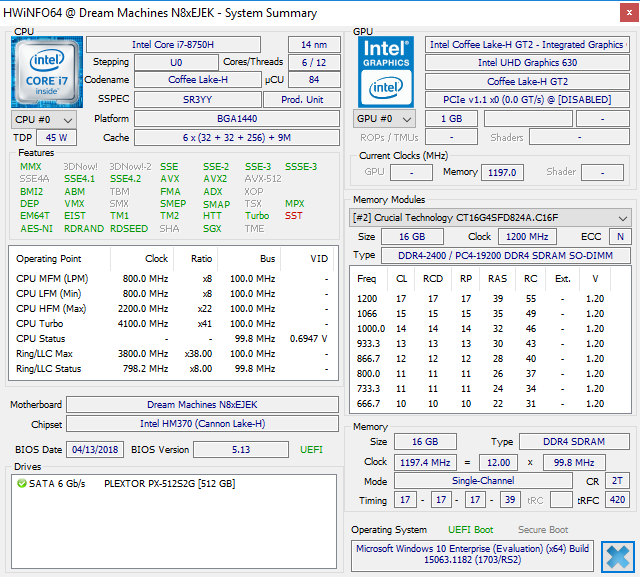Click the PCIe v1.1 x0 DISABLED field
Image resolution: width=640 pixels, height=577 pixels.
tap(527, 100)
